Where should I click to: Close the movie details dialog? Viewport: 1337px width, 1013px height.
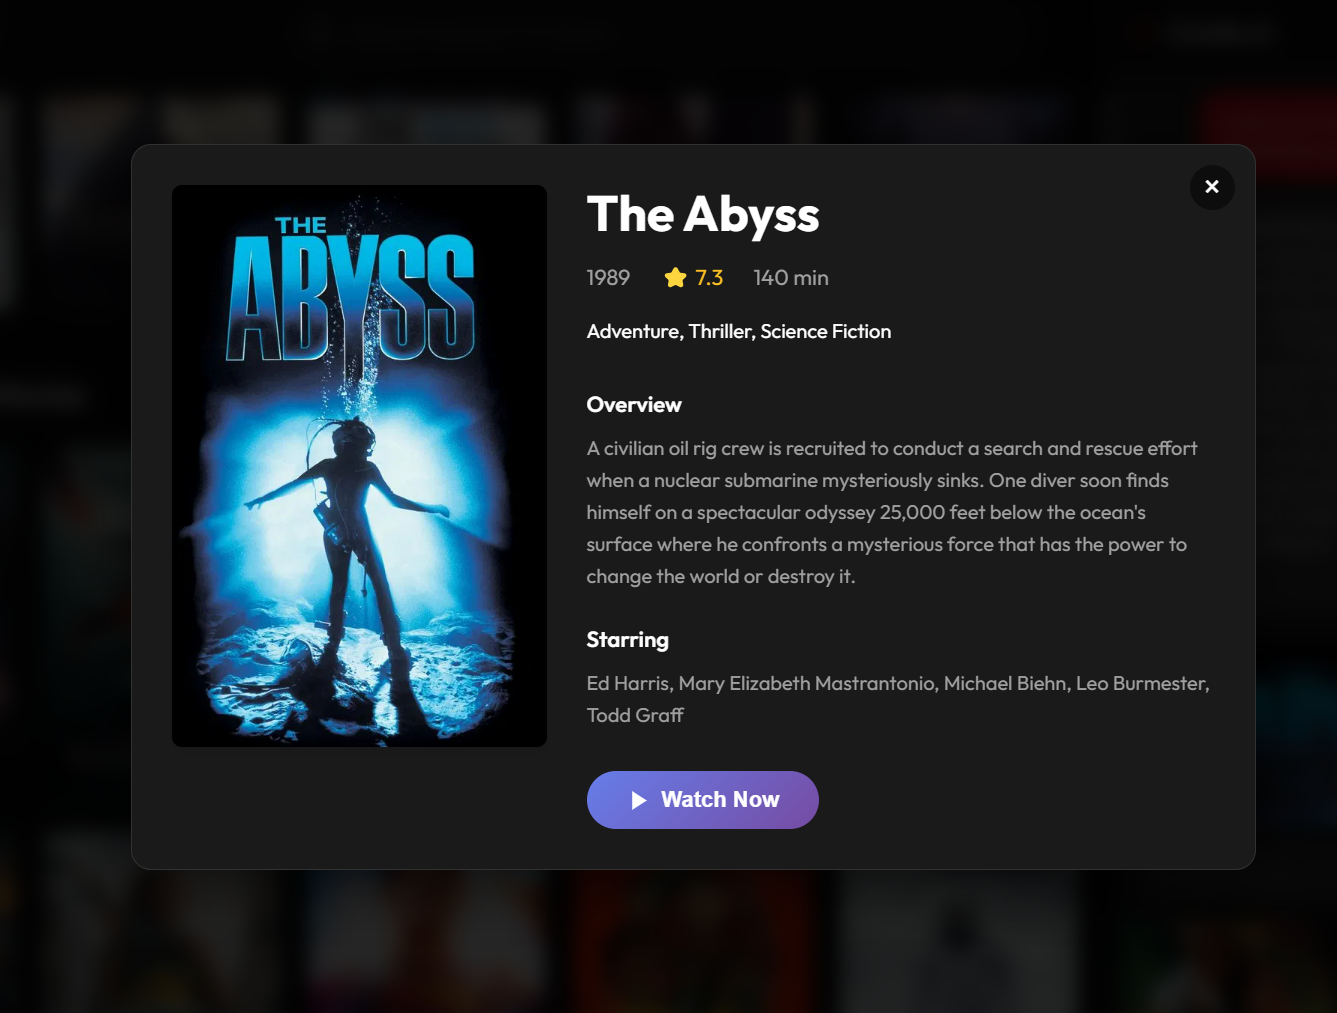click(x=1212, y=187)
